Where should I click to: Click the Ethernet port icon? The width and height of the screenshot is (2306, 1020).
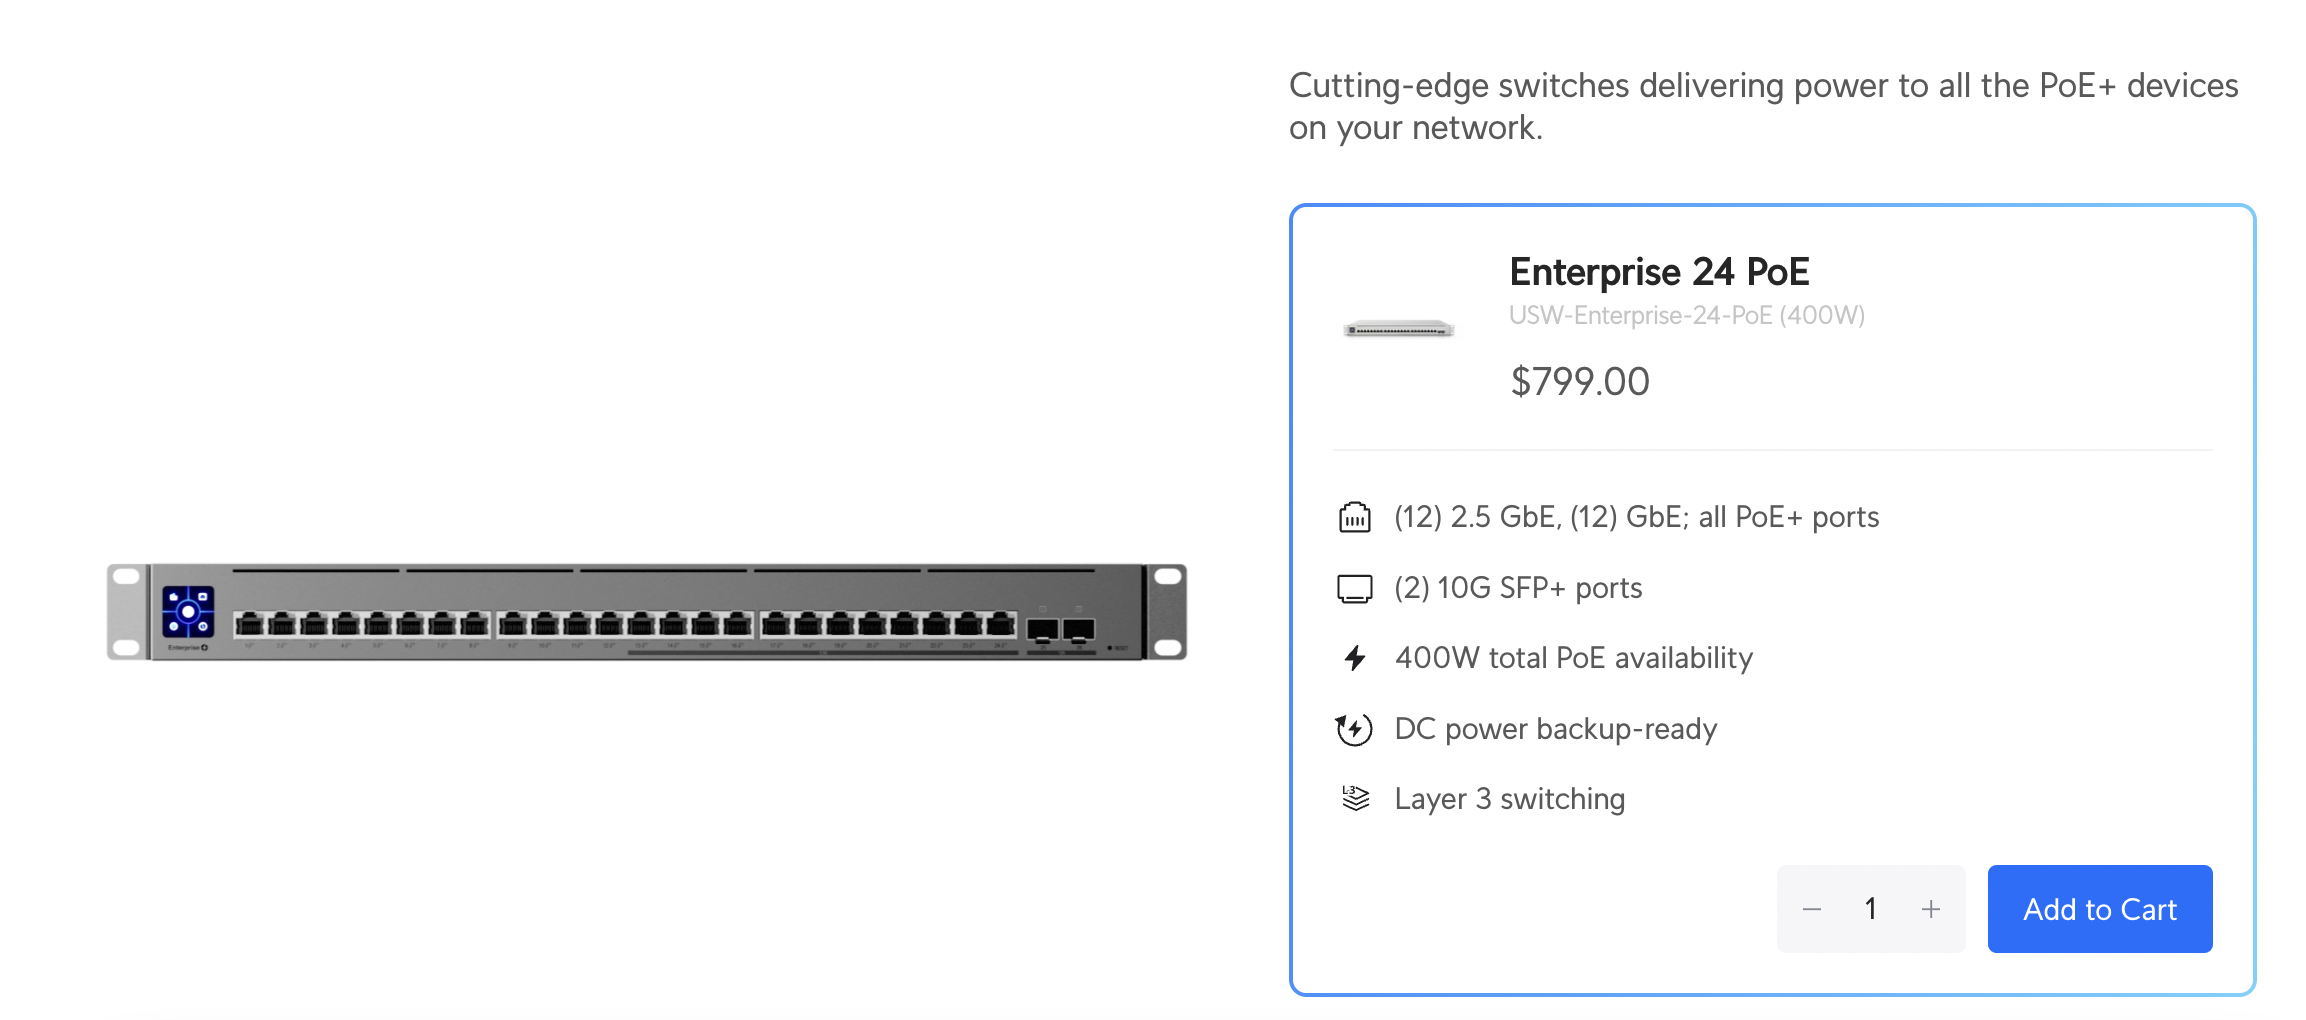point(1354,517)
